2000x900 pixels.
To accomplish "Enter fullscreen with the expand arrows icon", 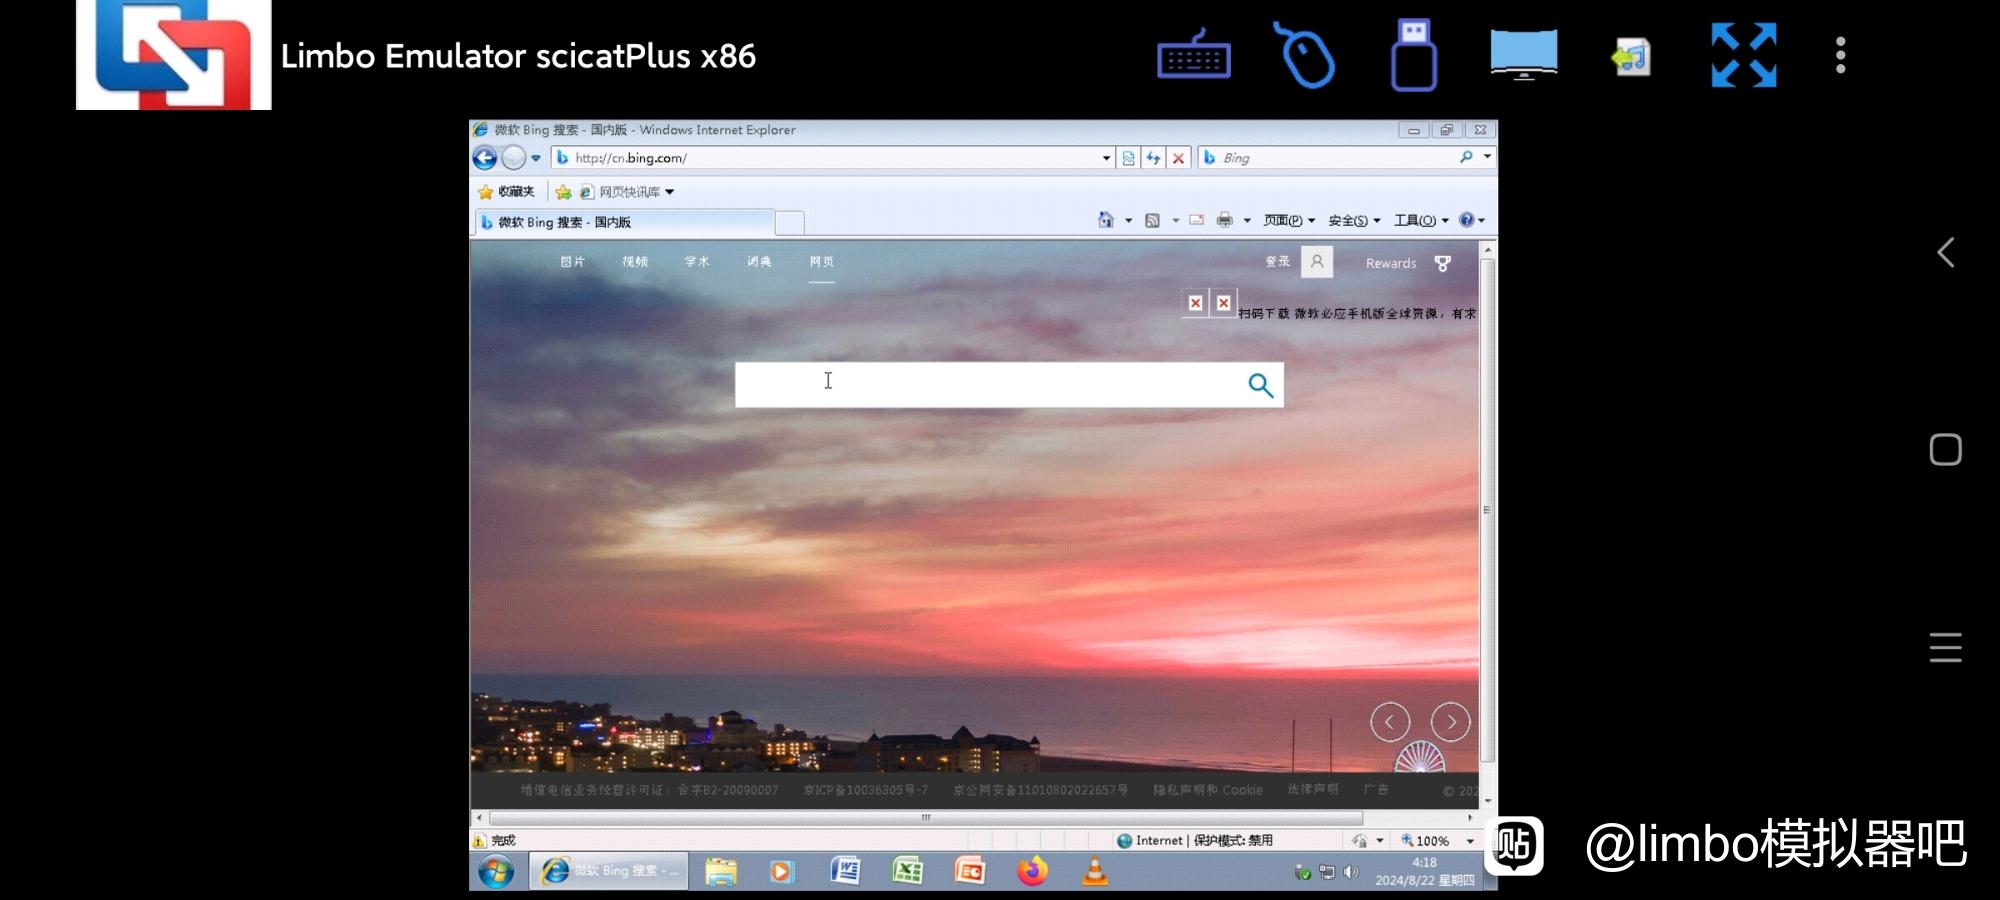I will (1744, 55).
